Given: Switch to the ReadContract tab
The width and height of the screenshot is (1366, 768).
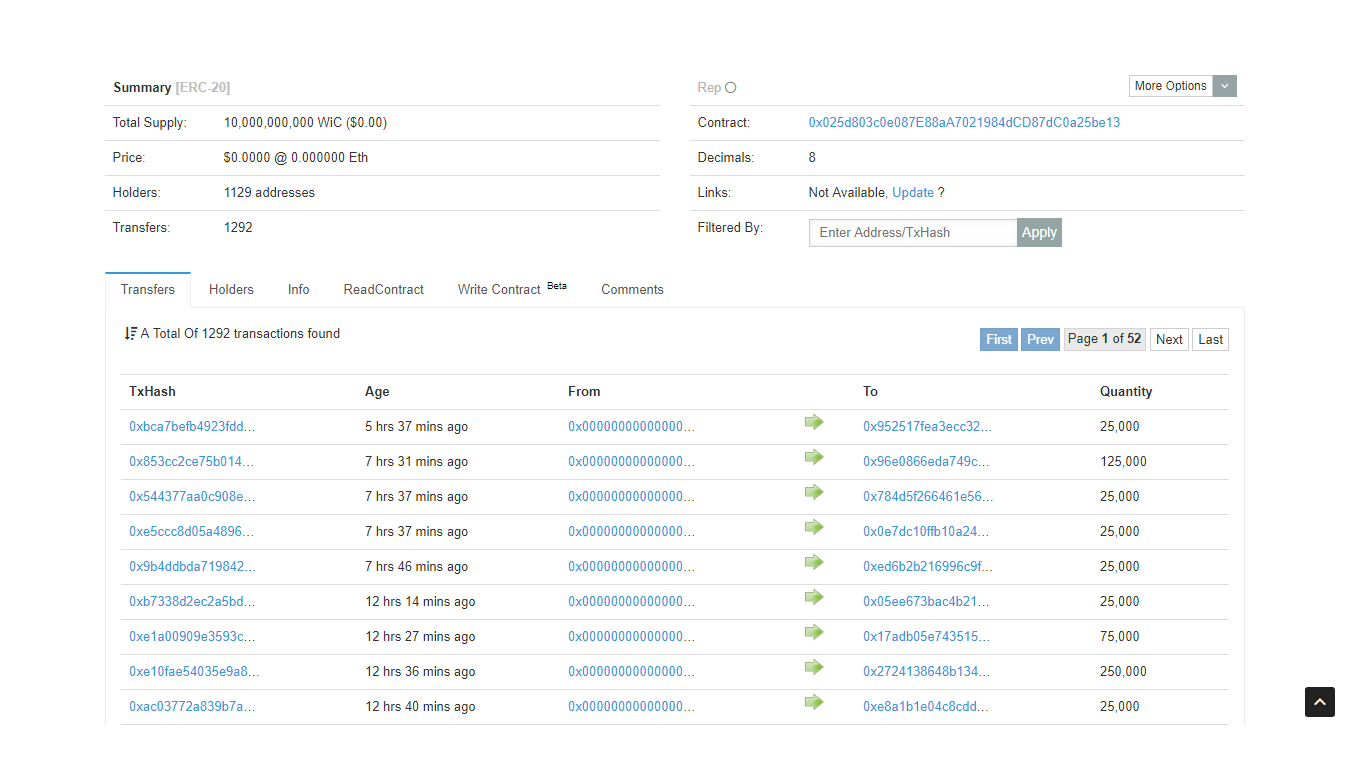Looking at the screenshot, I should [384, 290].
